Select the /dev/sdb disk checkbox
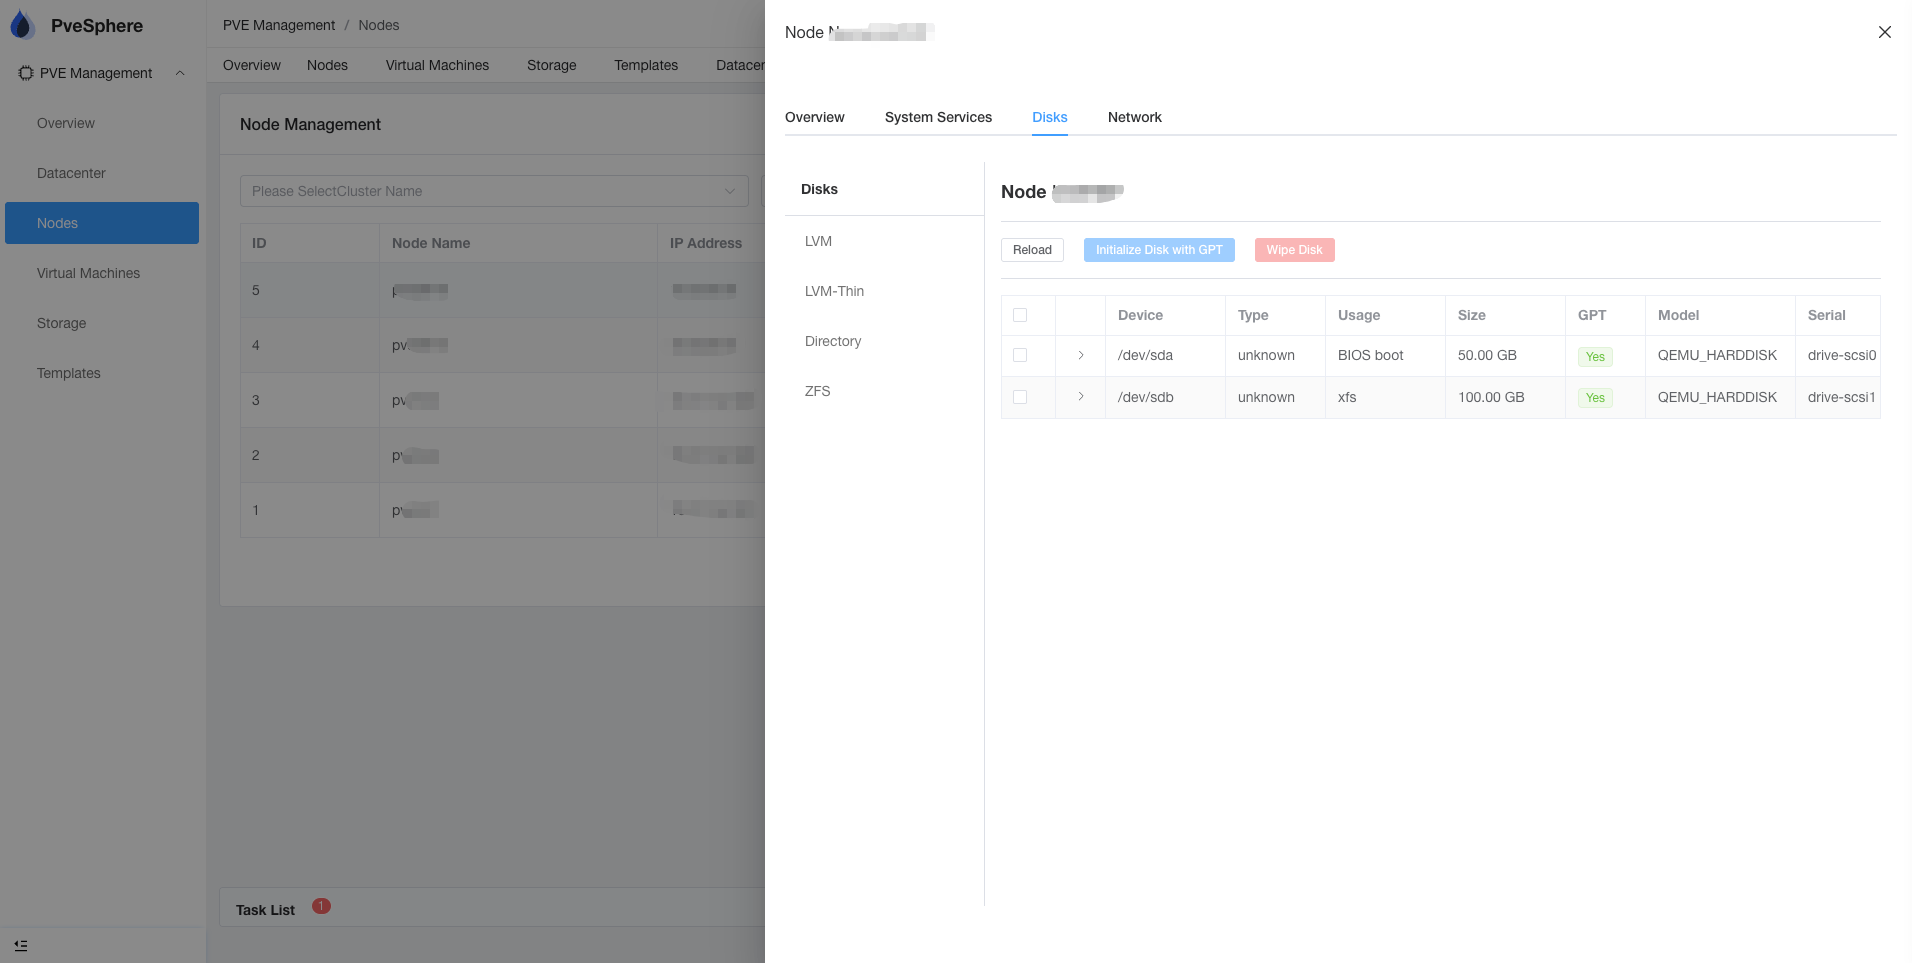 click(1020, 397)
